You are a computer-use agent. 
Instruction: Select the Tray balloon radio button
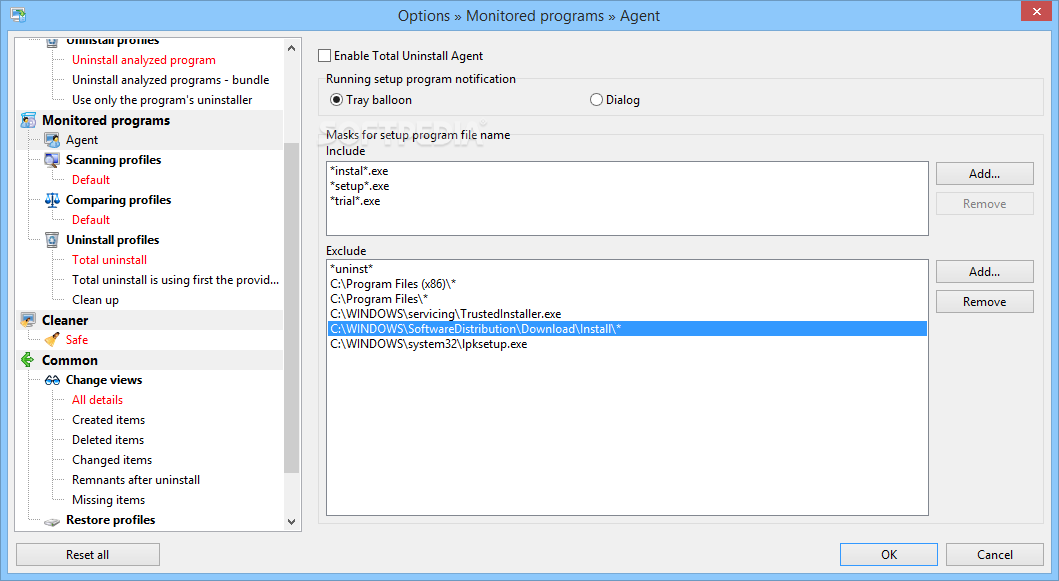pyautogui.click(x=336, y=100)
